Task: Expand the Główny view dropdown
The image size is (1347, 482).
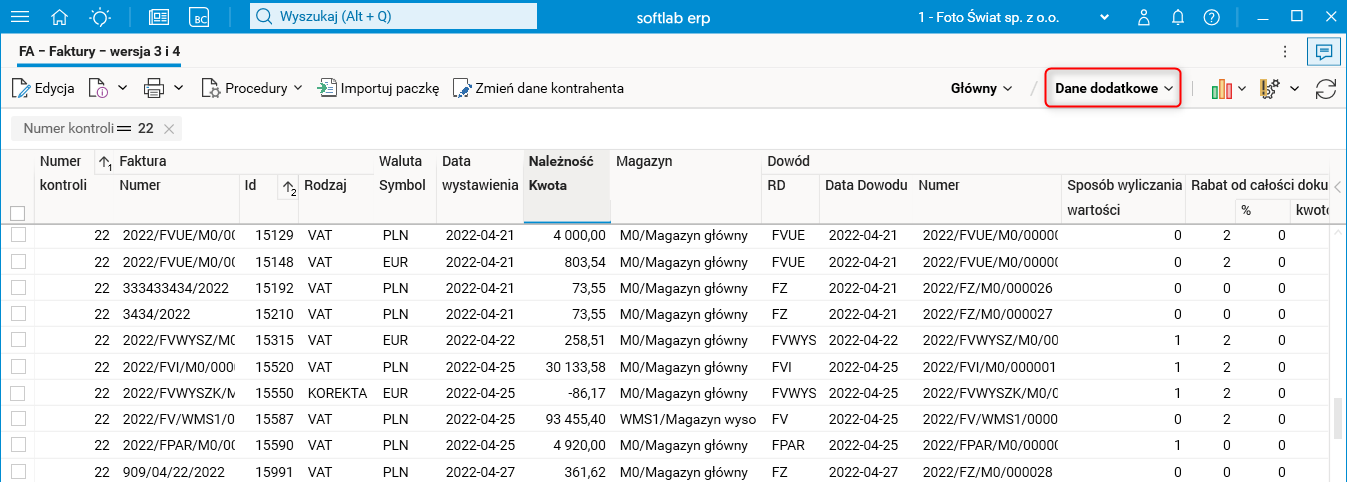Action: tap(981, 88)
